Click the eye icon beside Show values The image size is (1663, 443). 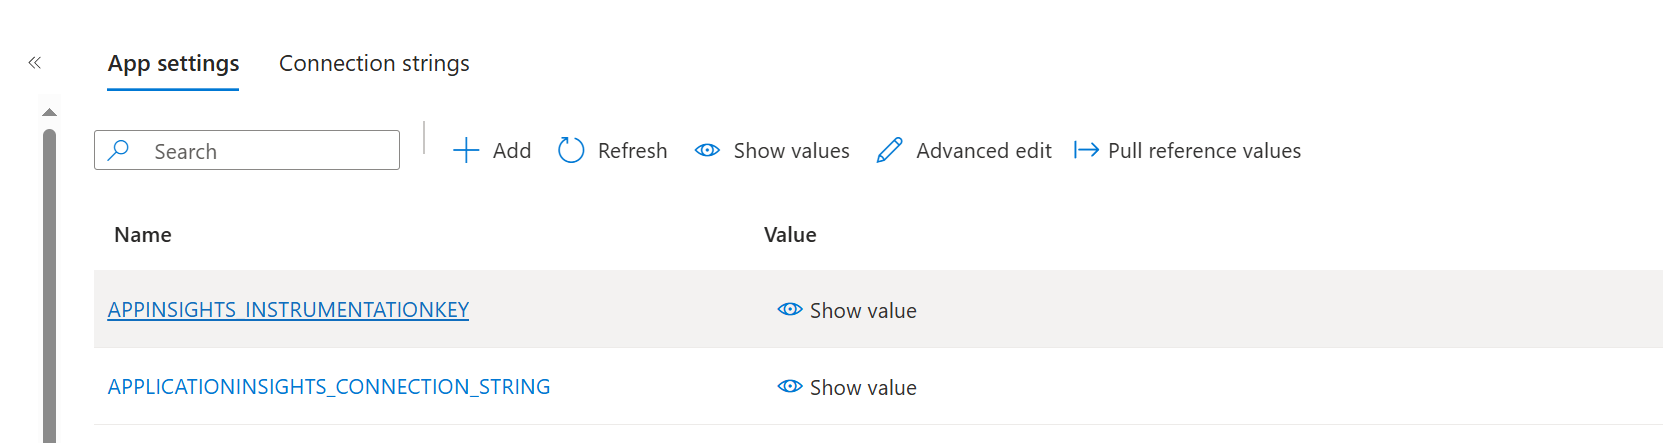click(x=707, y=151)
